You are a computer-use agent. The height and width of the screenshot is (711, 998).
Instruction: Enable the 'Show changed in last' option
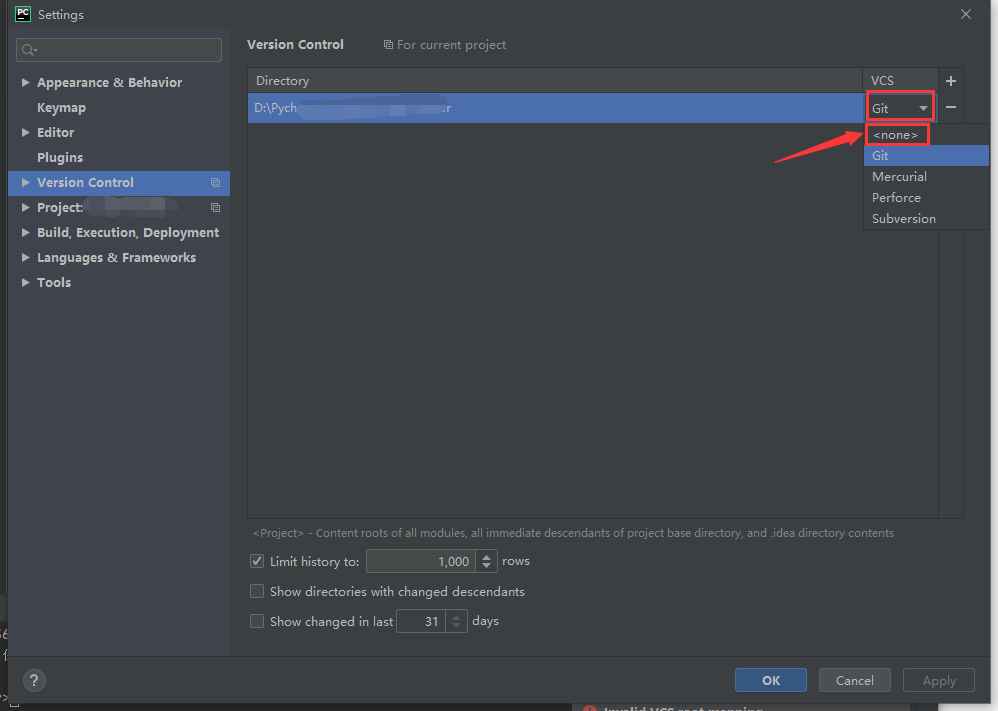click(257, 621)
